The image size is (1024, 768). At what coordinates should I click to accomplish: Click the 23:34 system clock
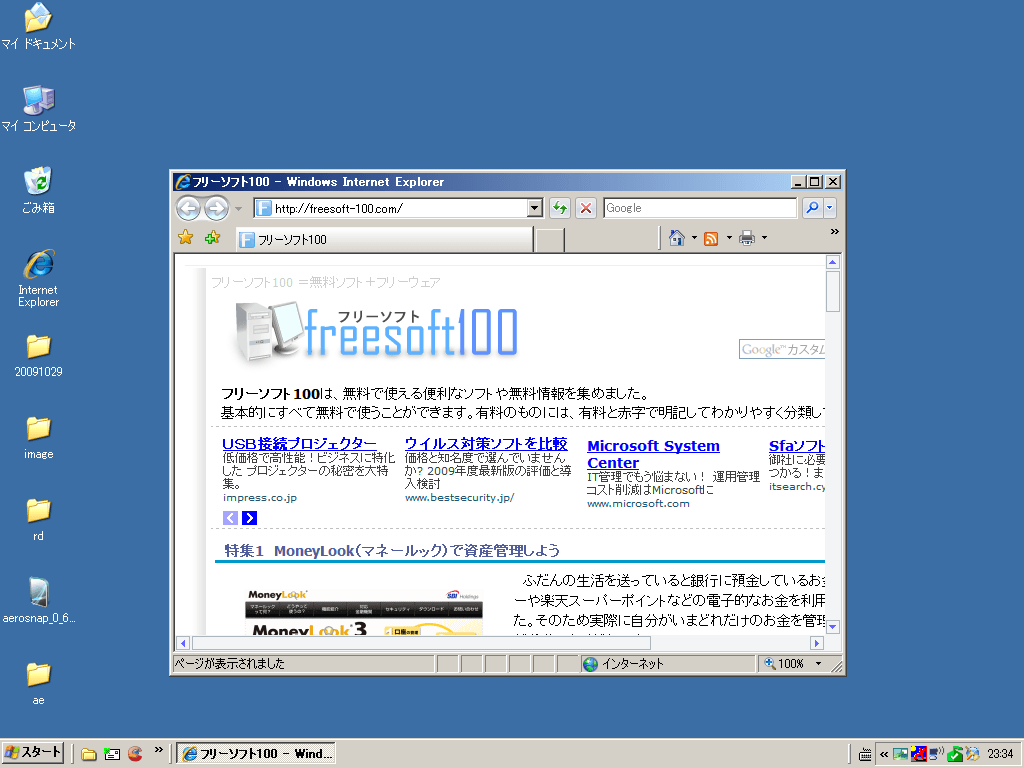[1001, 754]
